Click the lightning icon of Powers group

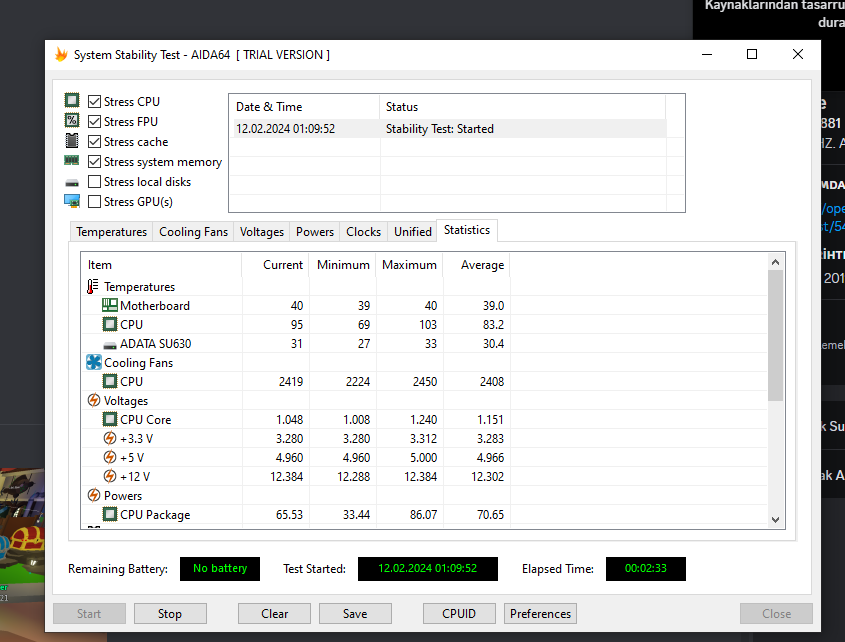(x=94, y=495)
